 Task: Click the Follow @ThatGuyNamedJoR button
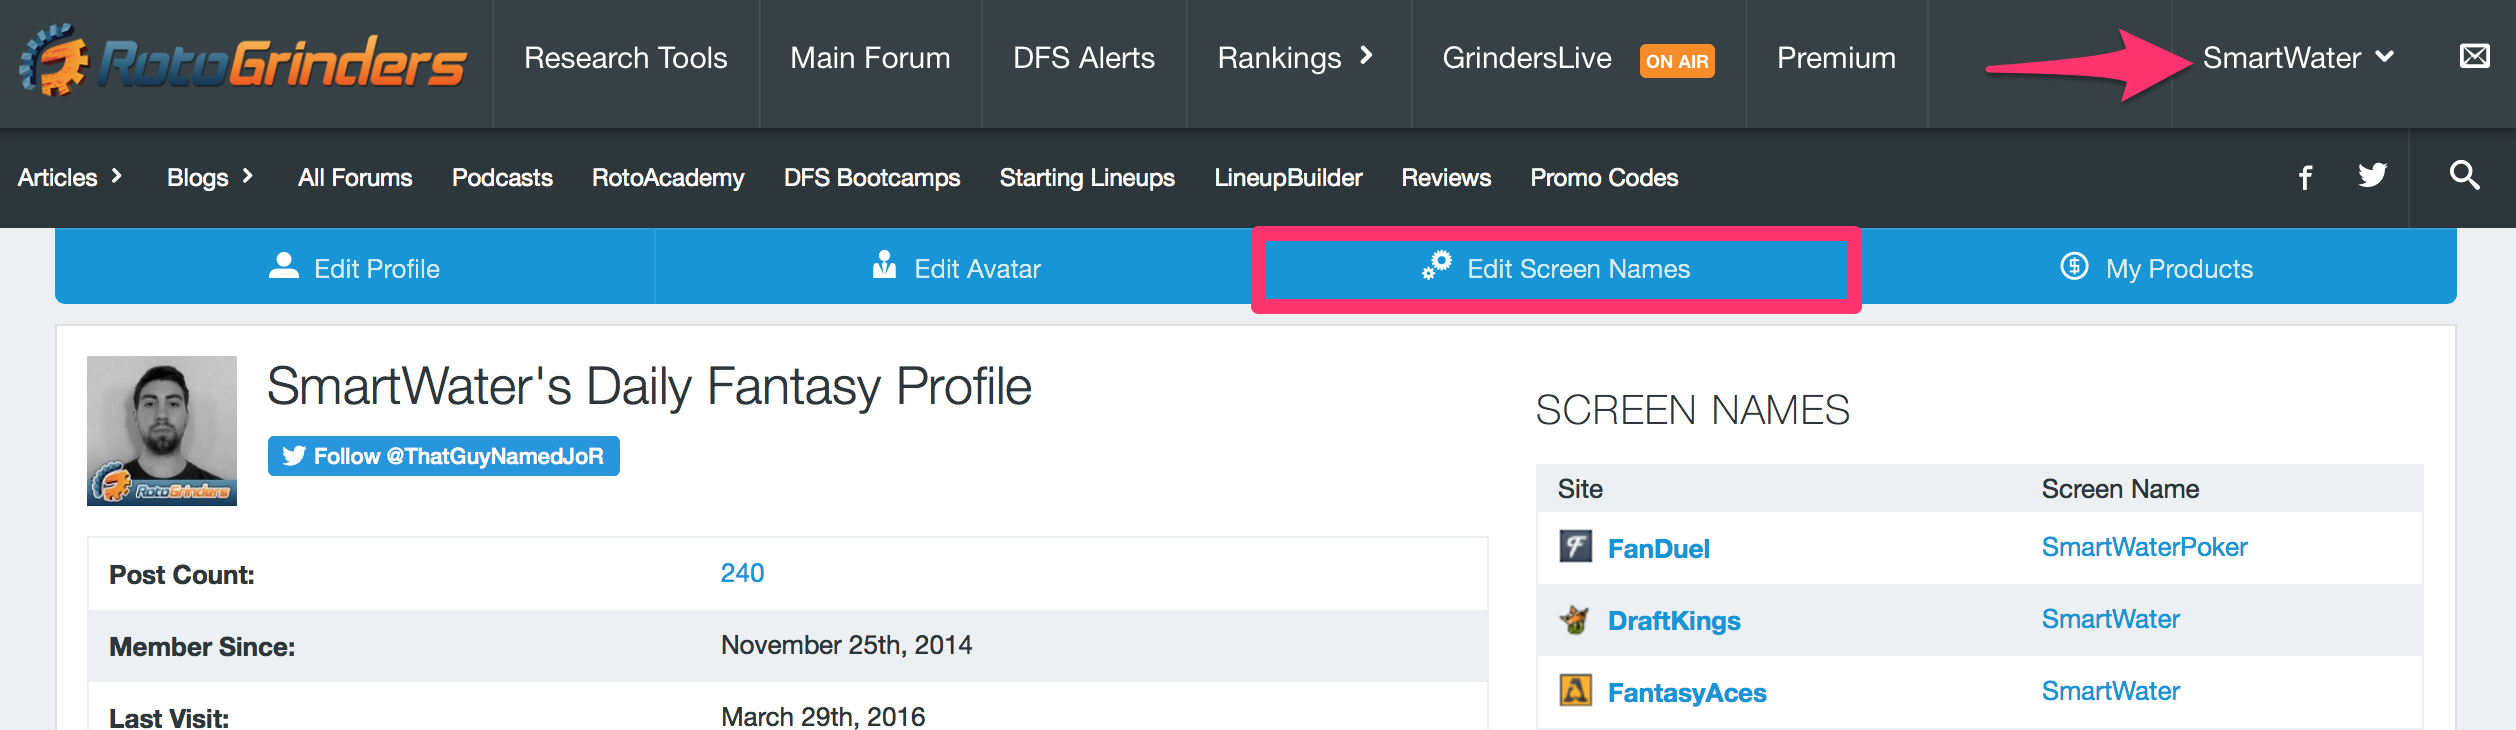click(x=443, y=456)
